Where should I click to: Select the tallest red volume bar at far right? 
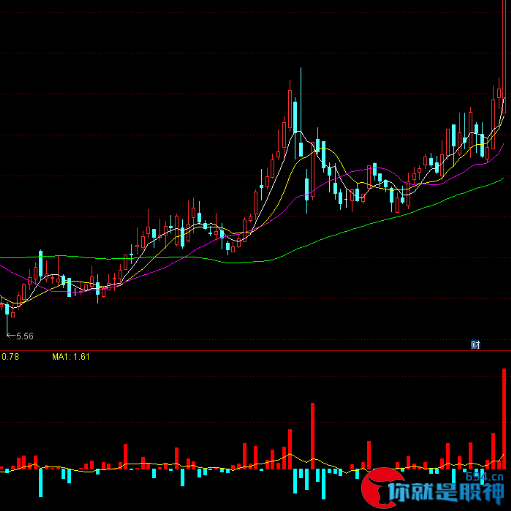[504, 419]
